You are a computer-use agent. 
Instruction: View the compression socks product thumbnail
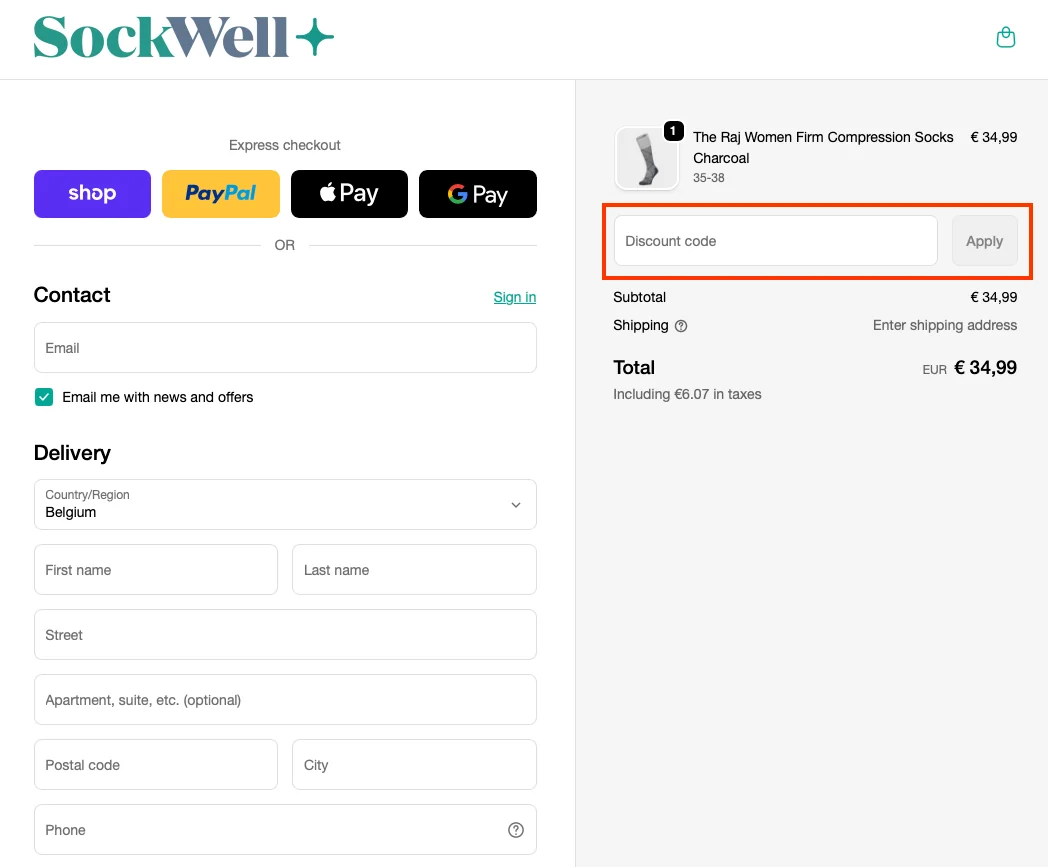pyautogui.click(x=646, y=157)
